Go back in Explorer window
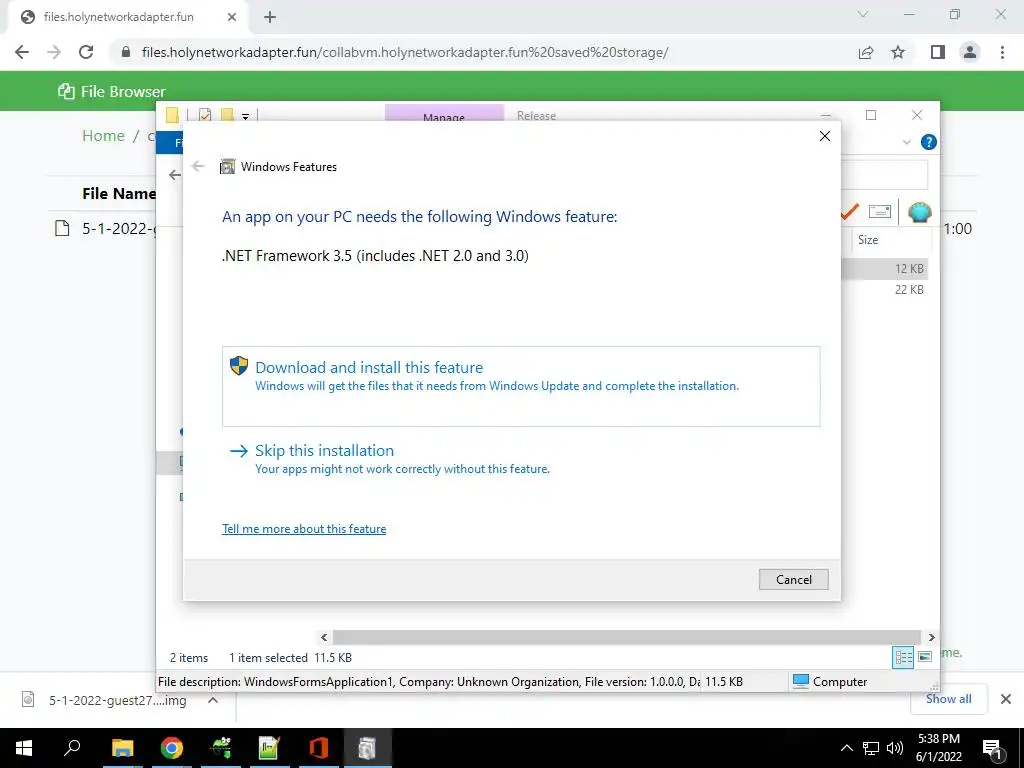This screenshot has height=768, width=1024. click(174, 175)
